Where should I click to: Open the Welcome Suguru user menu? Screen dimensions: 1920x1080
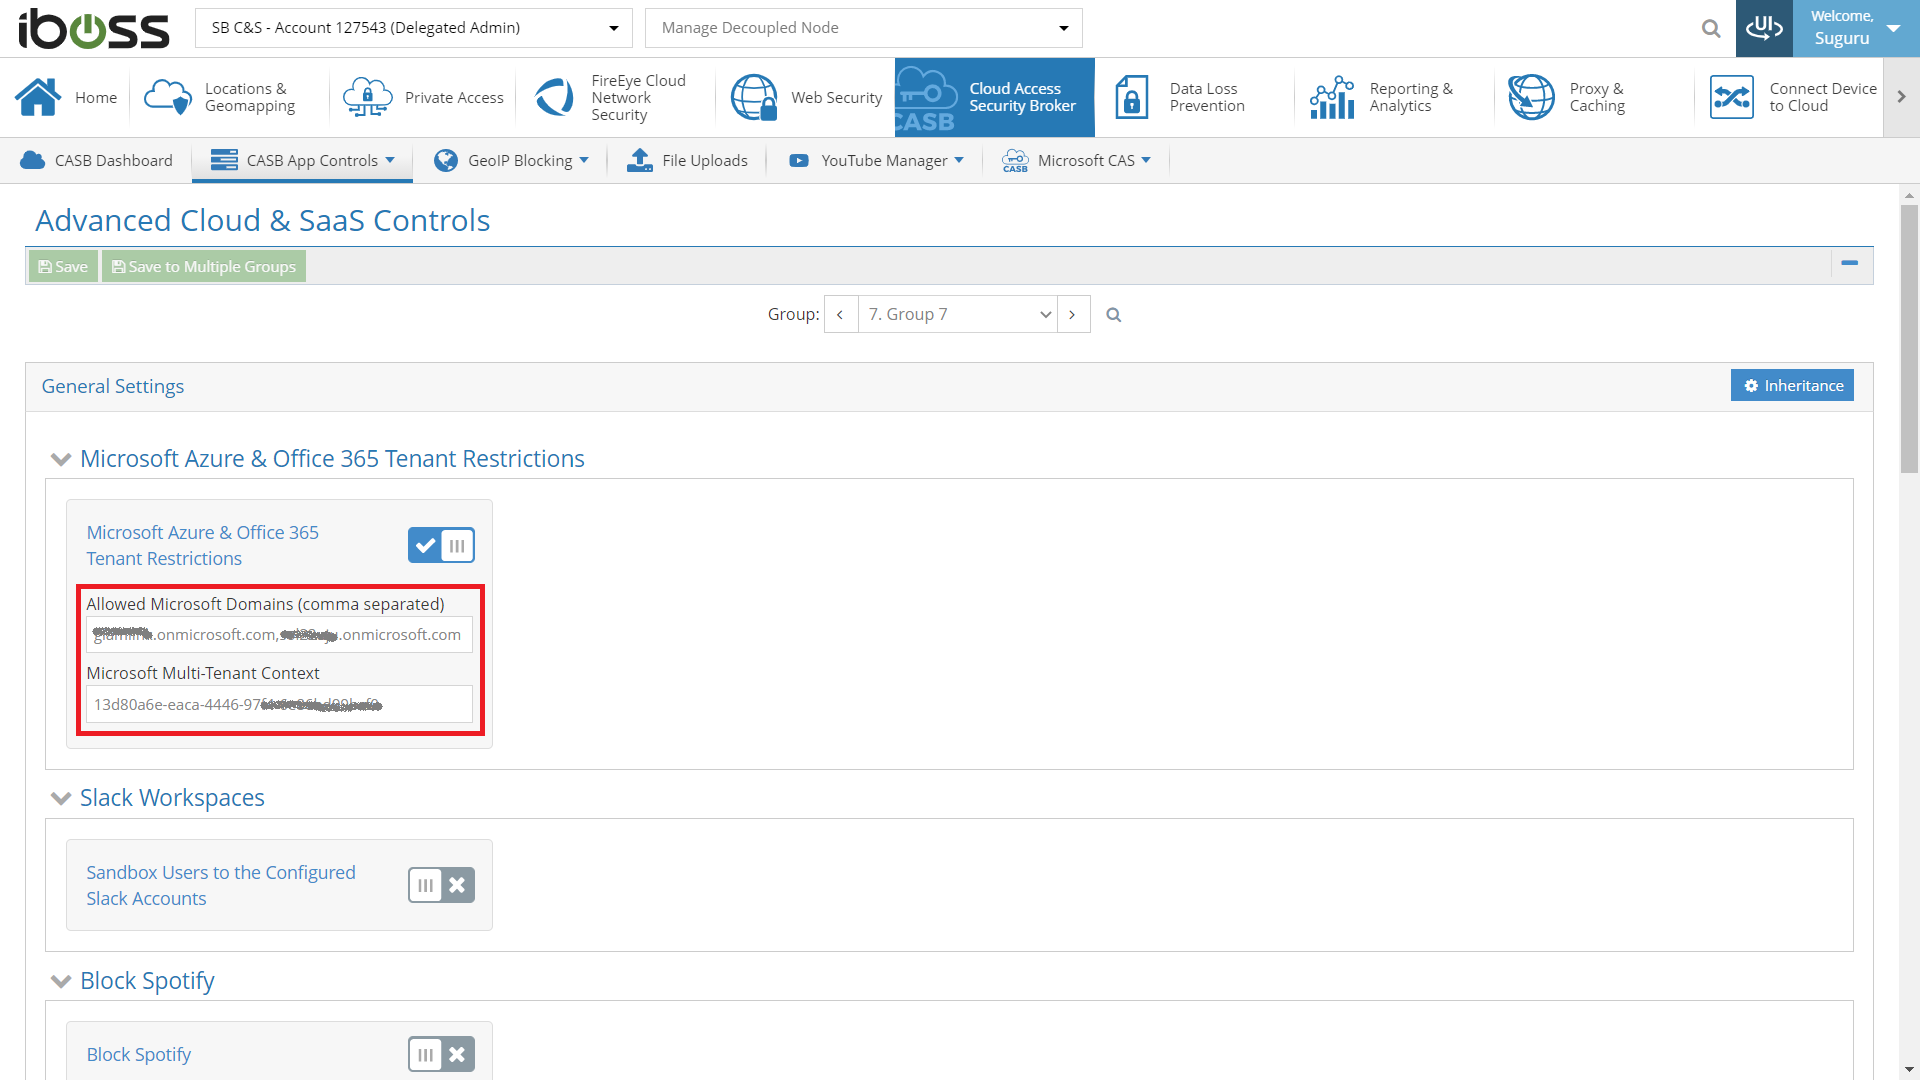[x=1856, y=28]
